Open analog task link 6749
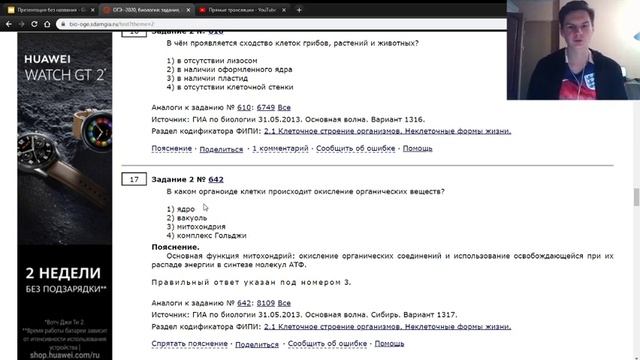Image resolution: width=640 pixels, height=360 pixels. click(x=266, y=107)
